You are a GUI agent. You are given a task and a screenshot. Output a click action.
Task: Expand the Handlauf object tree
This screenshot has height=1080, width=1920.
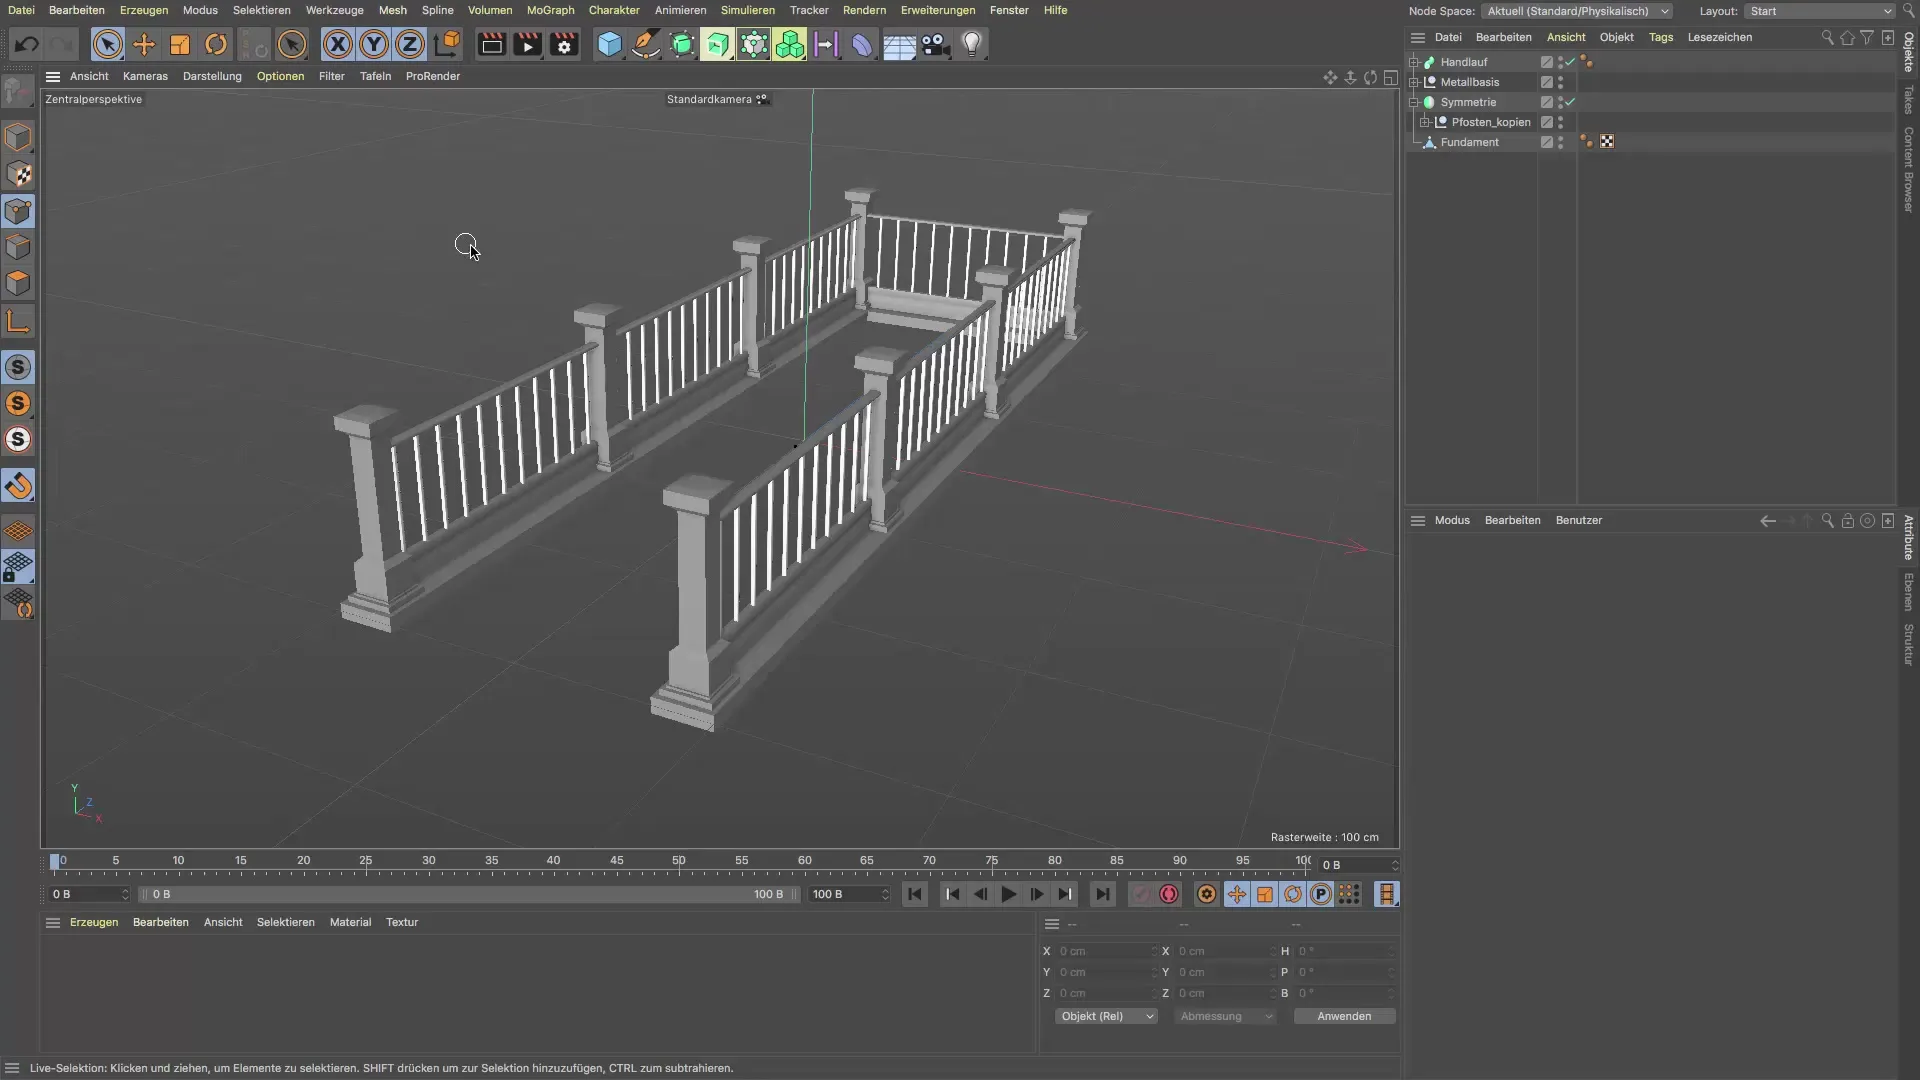pyautogui.click(x=1415, y=62)
